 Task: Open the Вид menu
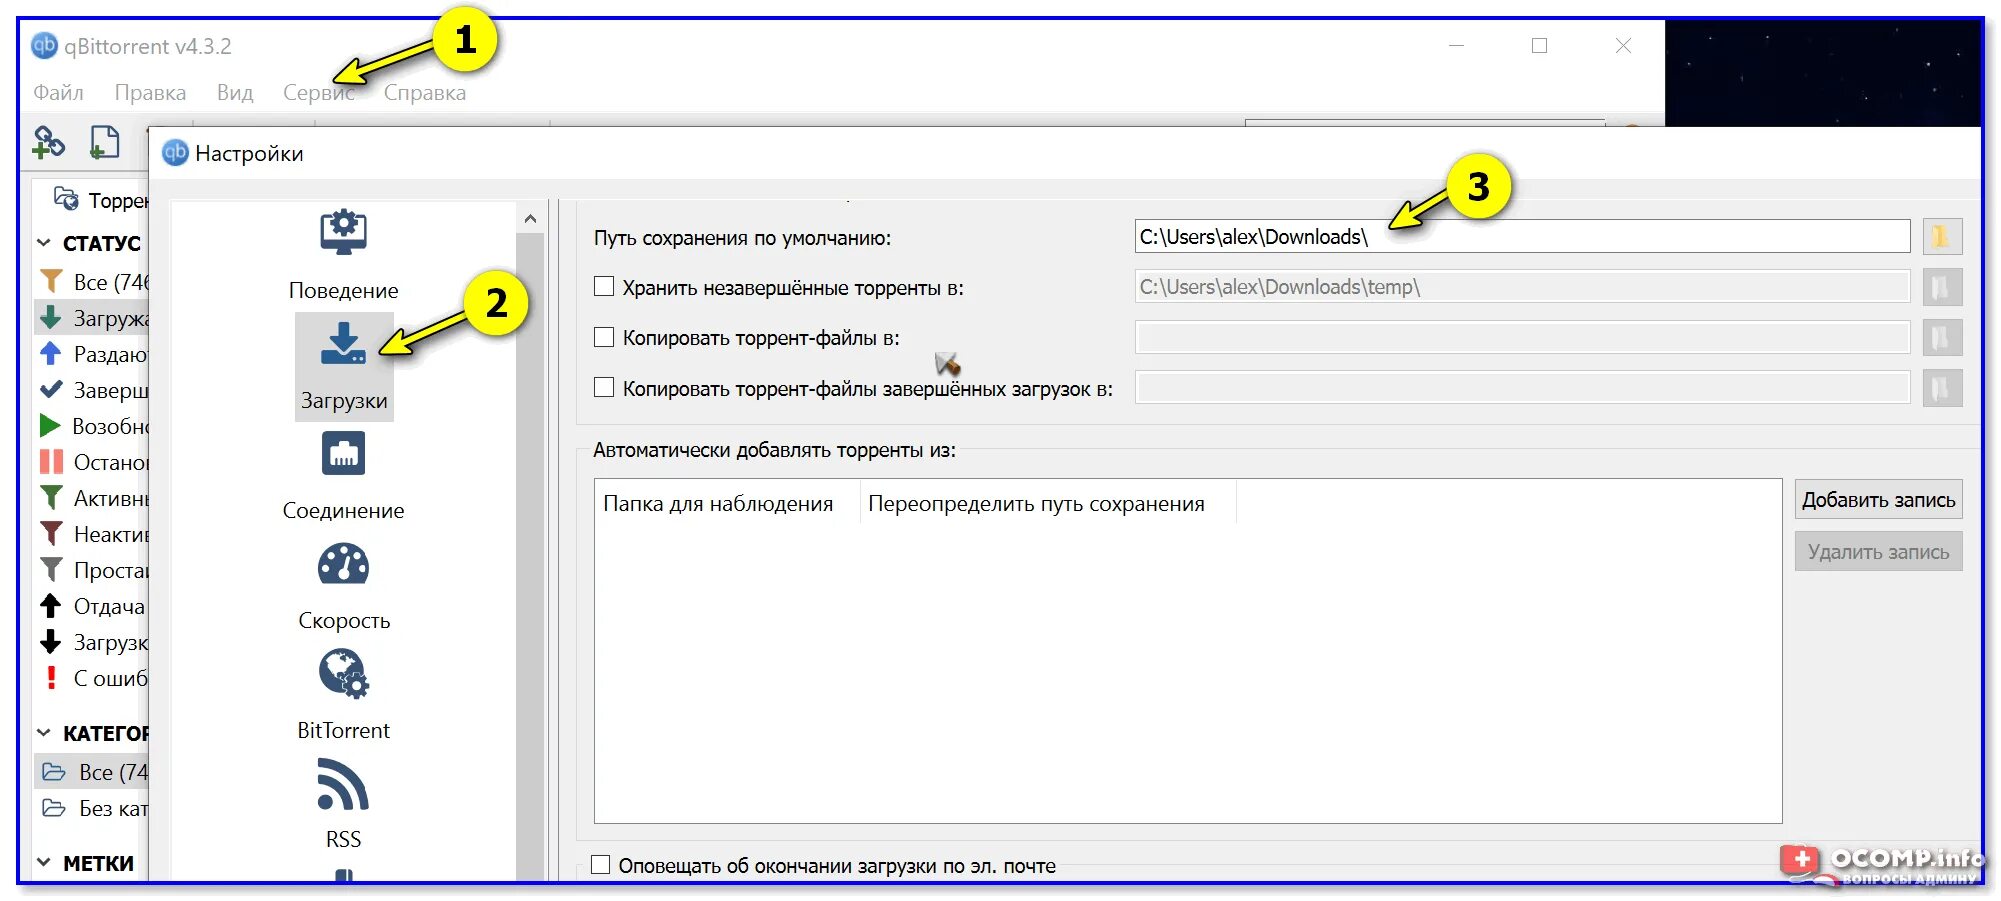235,93
